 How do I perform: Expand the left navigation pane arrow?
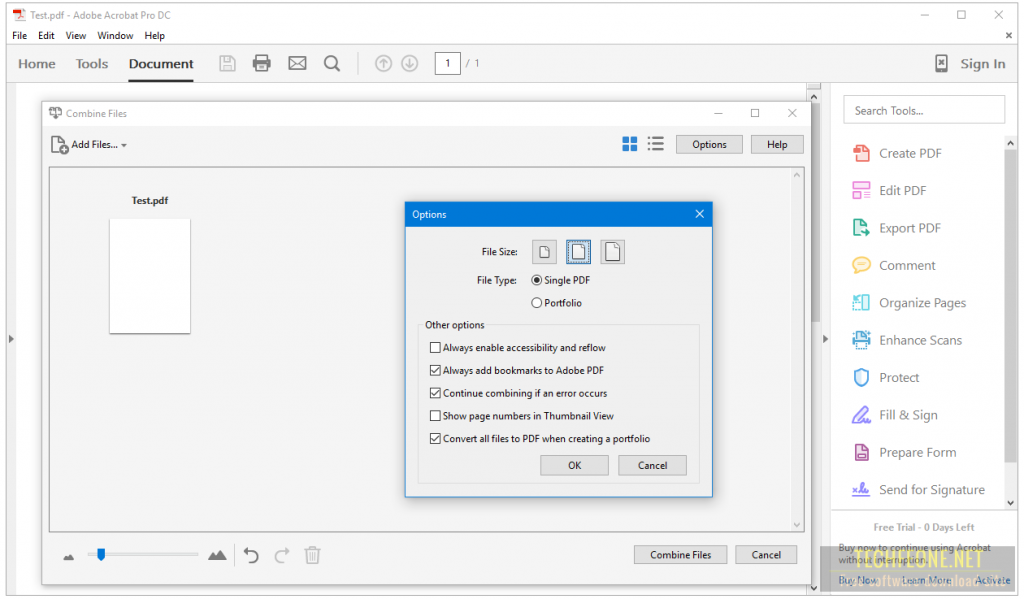click(11, 339)
